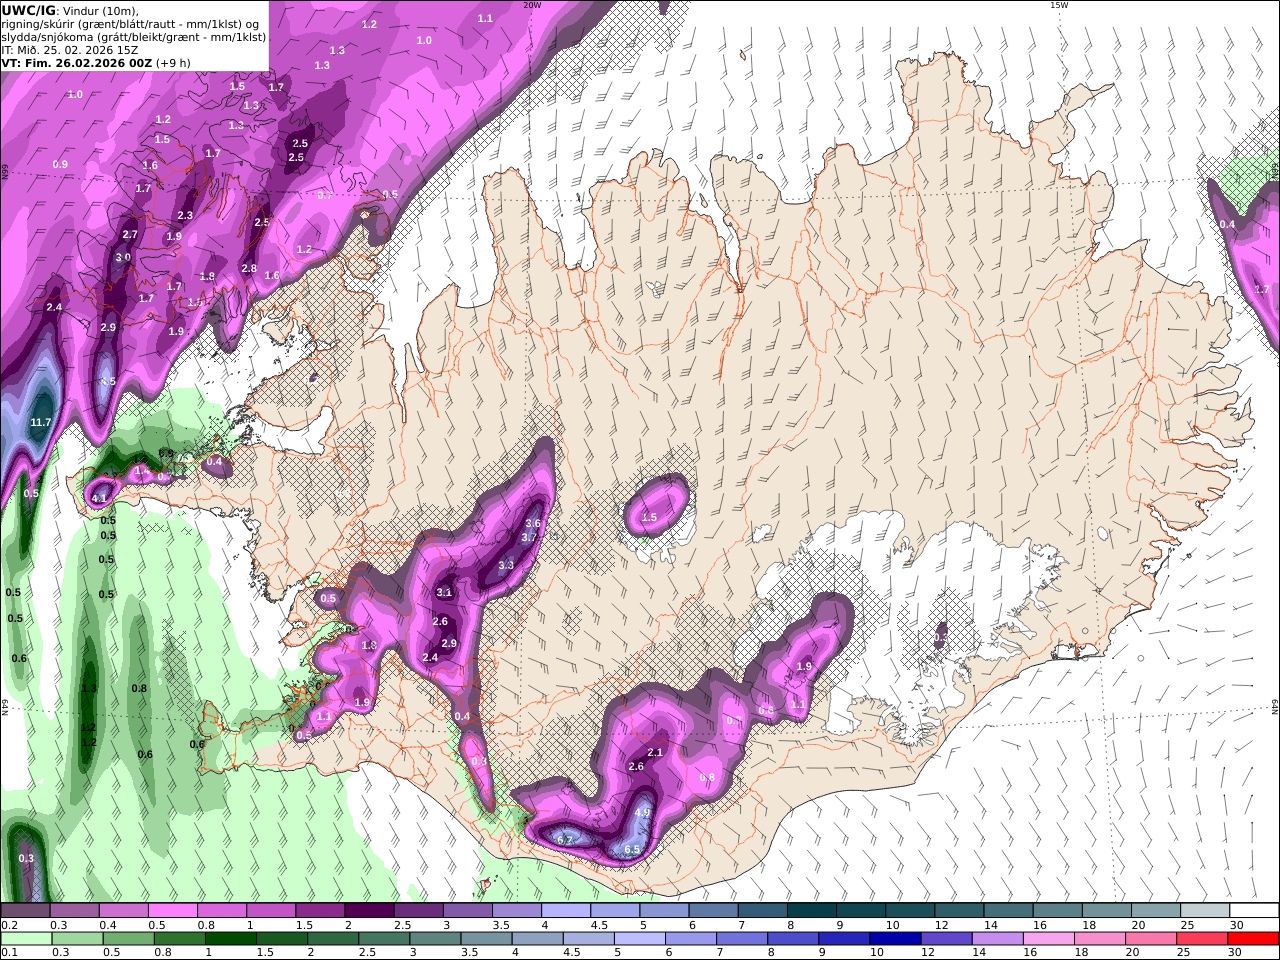Click the '2.8' value in the Westfjords area
Image resolution: width=1280 pixels, height=960 pixels.
pos(249,269)
